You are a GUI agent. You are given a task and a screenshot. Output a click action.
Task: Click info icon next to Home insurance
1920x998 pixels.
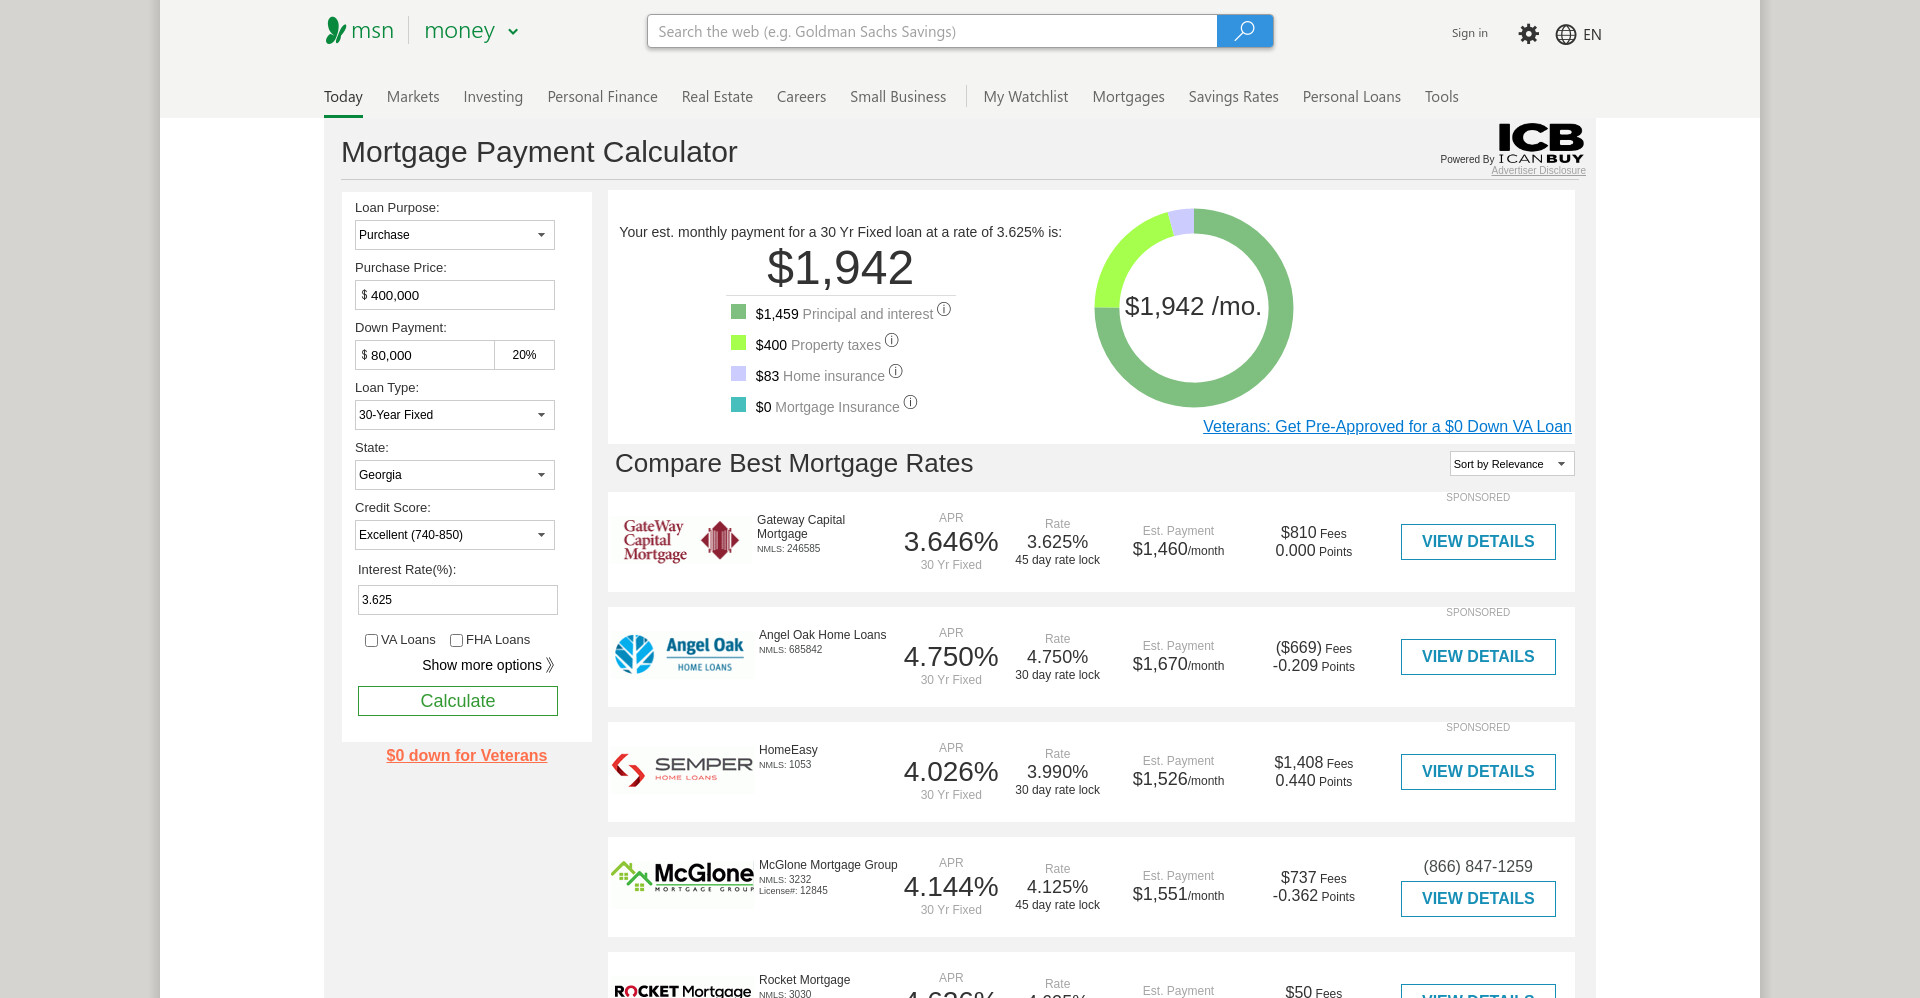pyautogui.click(x=896, y=372)
